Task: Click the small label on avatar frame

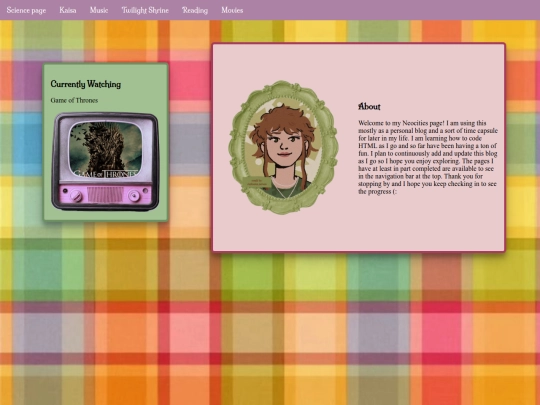Action: click(x=257, y=183)
